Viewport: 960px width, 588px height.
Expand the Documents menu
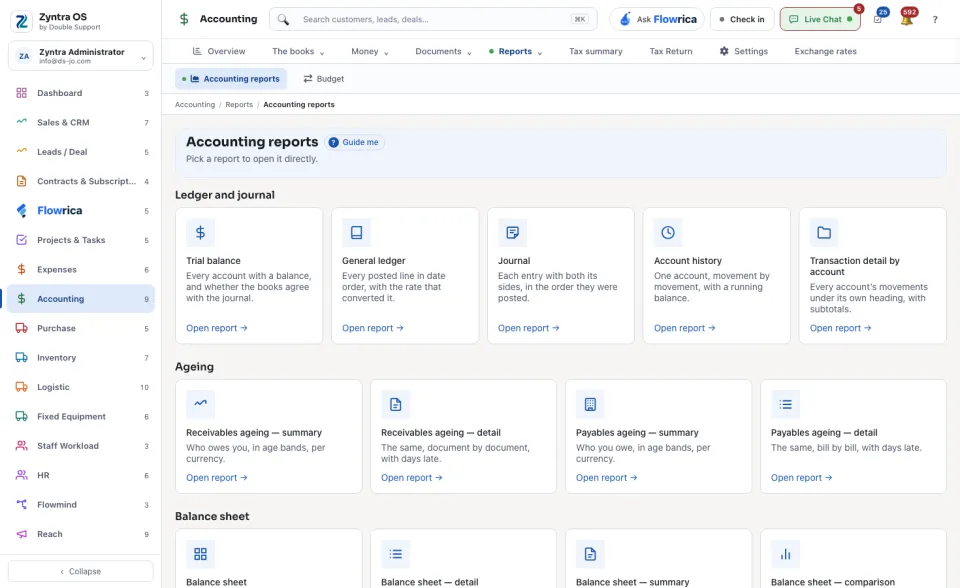[443, 51]
